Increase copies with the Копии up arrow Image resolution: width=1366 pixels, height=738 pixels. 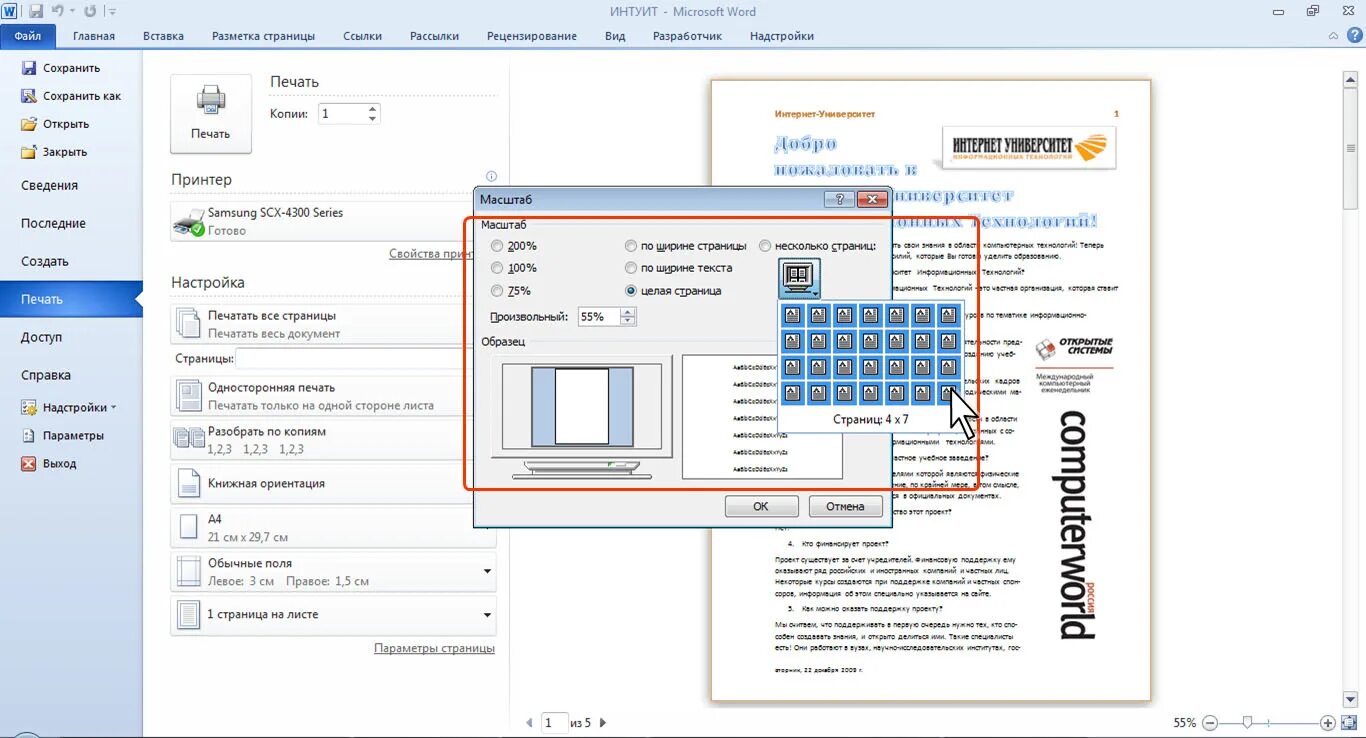tap(373, 109)
